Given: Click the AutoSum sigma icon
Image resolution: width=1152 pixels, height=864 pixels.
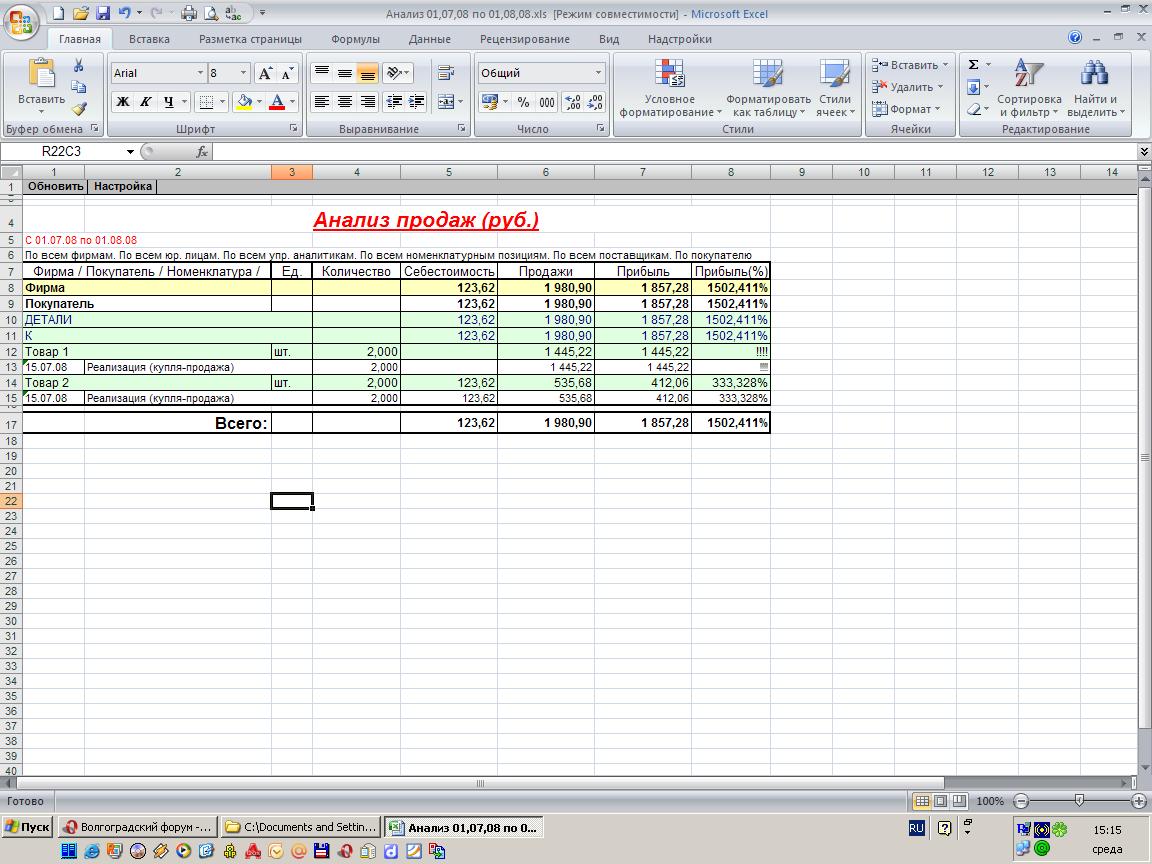Looking at the screenshot, I should (x=973, y=65).
